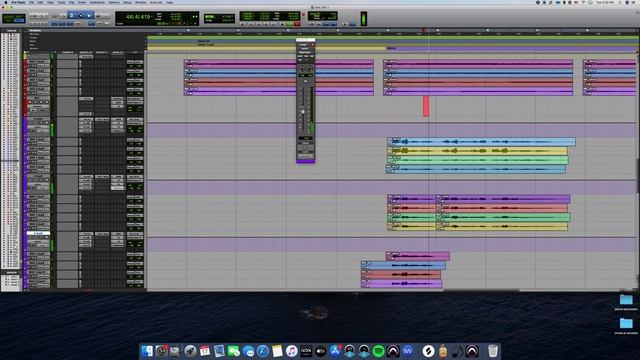Open Launchpad from the dock
The height and width of the screenshot is (360, 640).
click(190, 351)
